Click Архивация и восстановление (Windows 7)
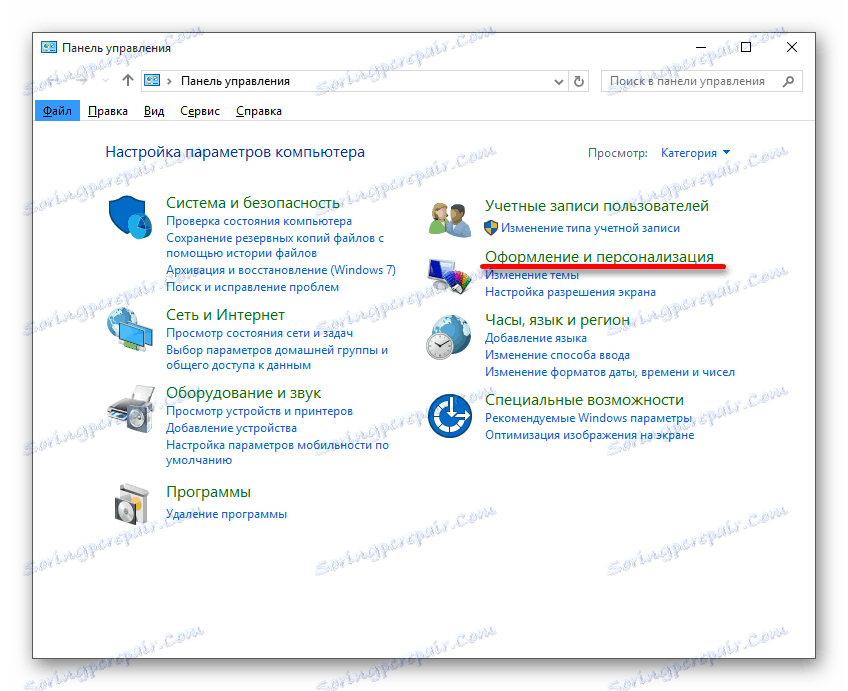Screen dimensions: 848x691 coord(281,269)
